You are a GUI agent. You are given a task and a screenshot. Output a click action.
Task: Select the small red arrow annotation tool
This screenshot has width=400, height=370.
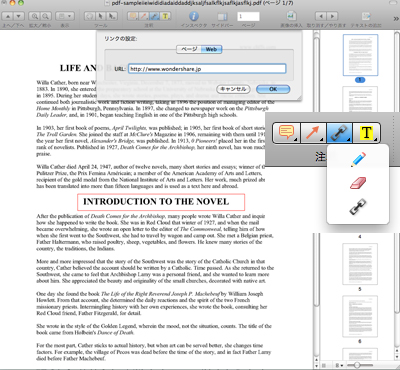point(144,16)
